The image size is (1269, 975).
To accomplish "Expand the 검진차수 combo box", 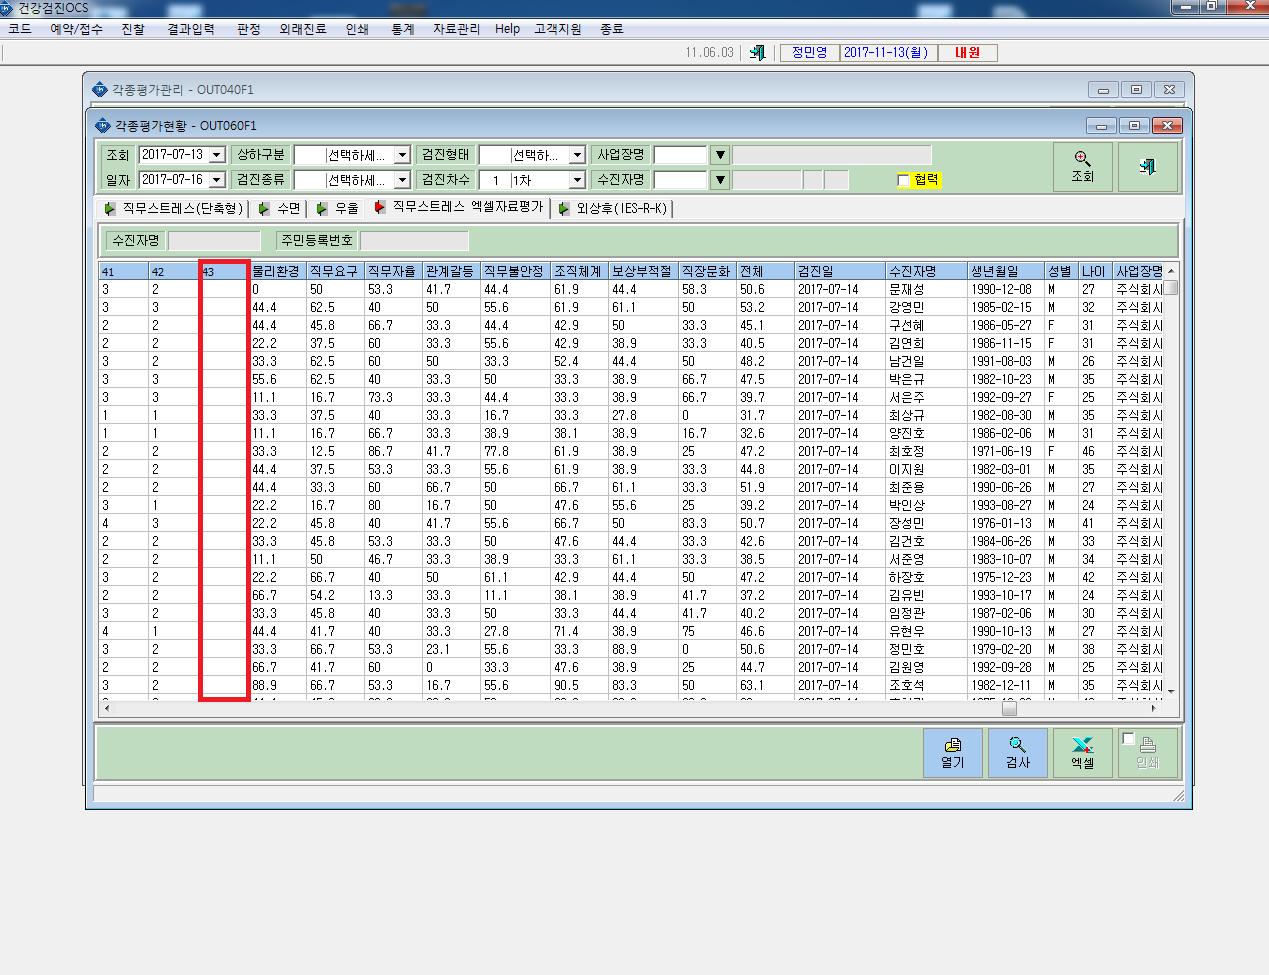I will tap(577, 180).
